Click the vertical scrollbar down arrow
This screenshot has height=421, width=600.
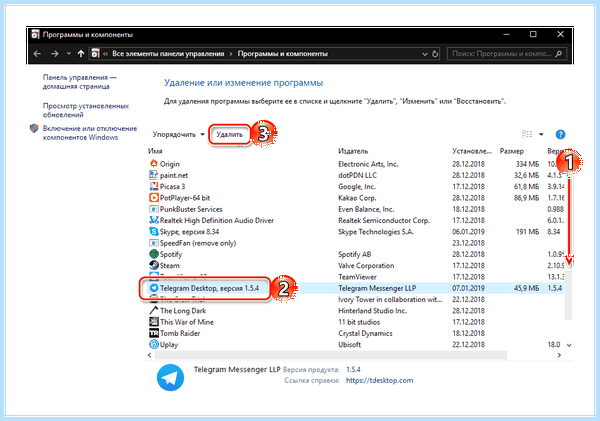point(569,345)
